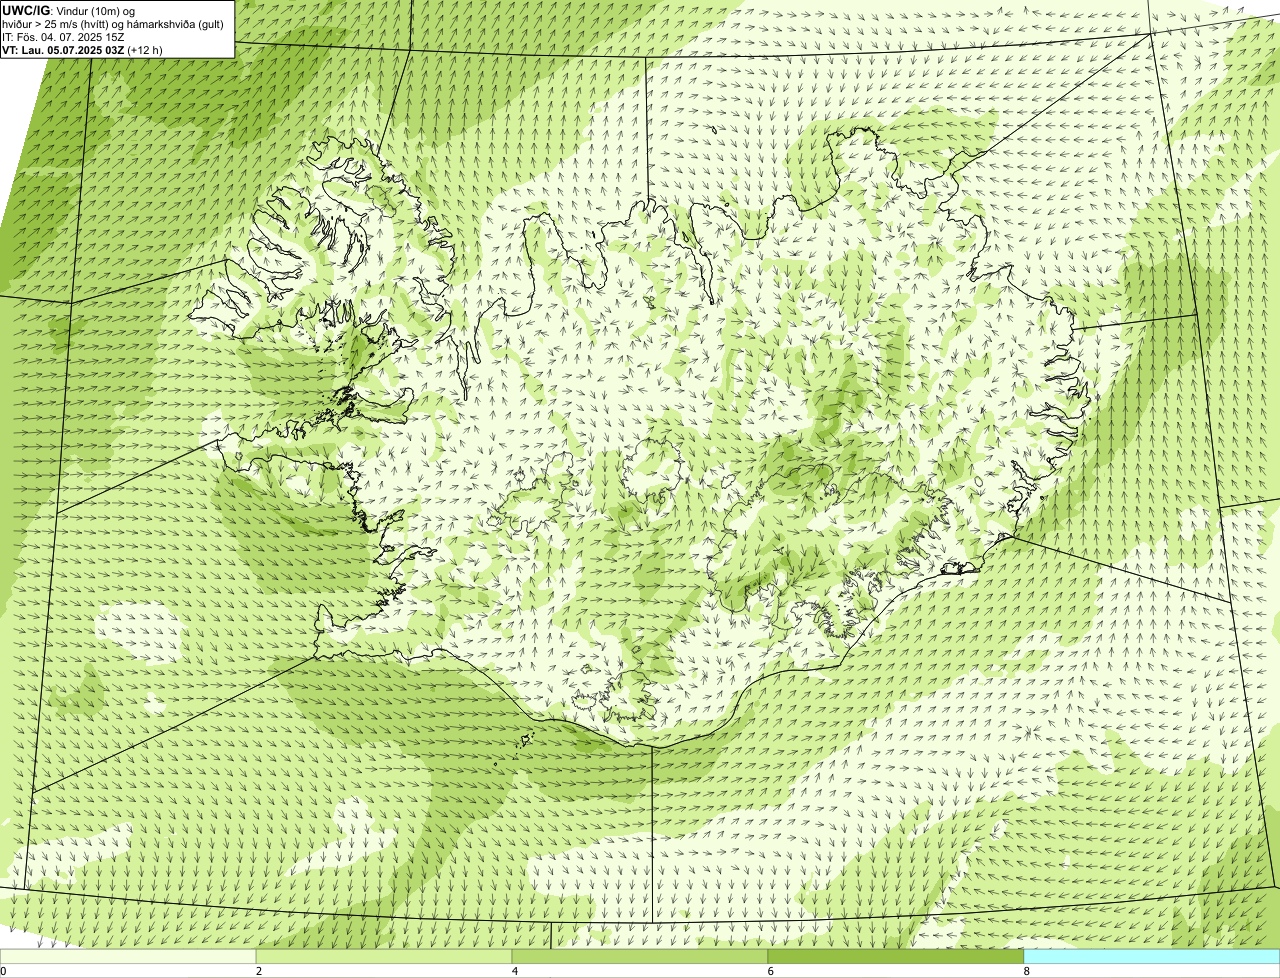The height and width of the screenshot is (978, 1280).
Task: Select the palest 0–2 m/s color bar segment
Action: [x=128, y=956]
